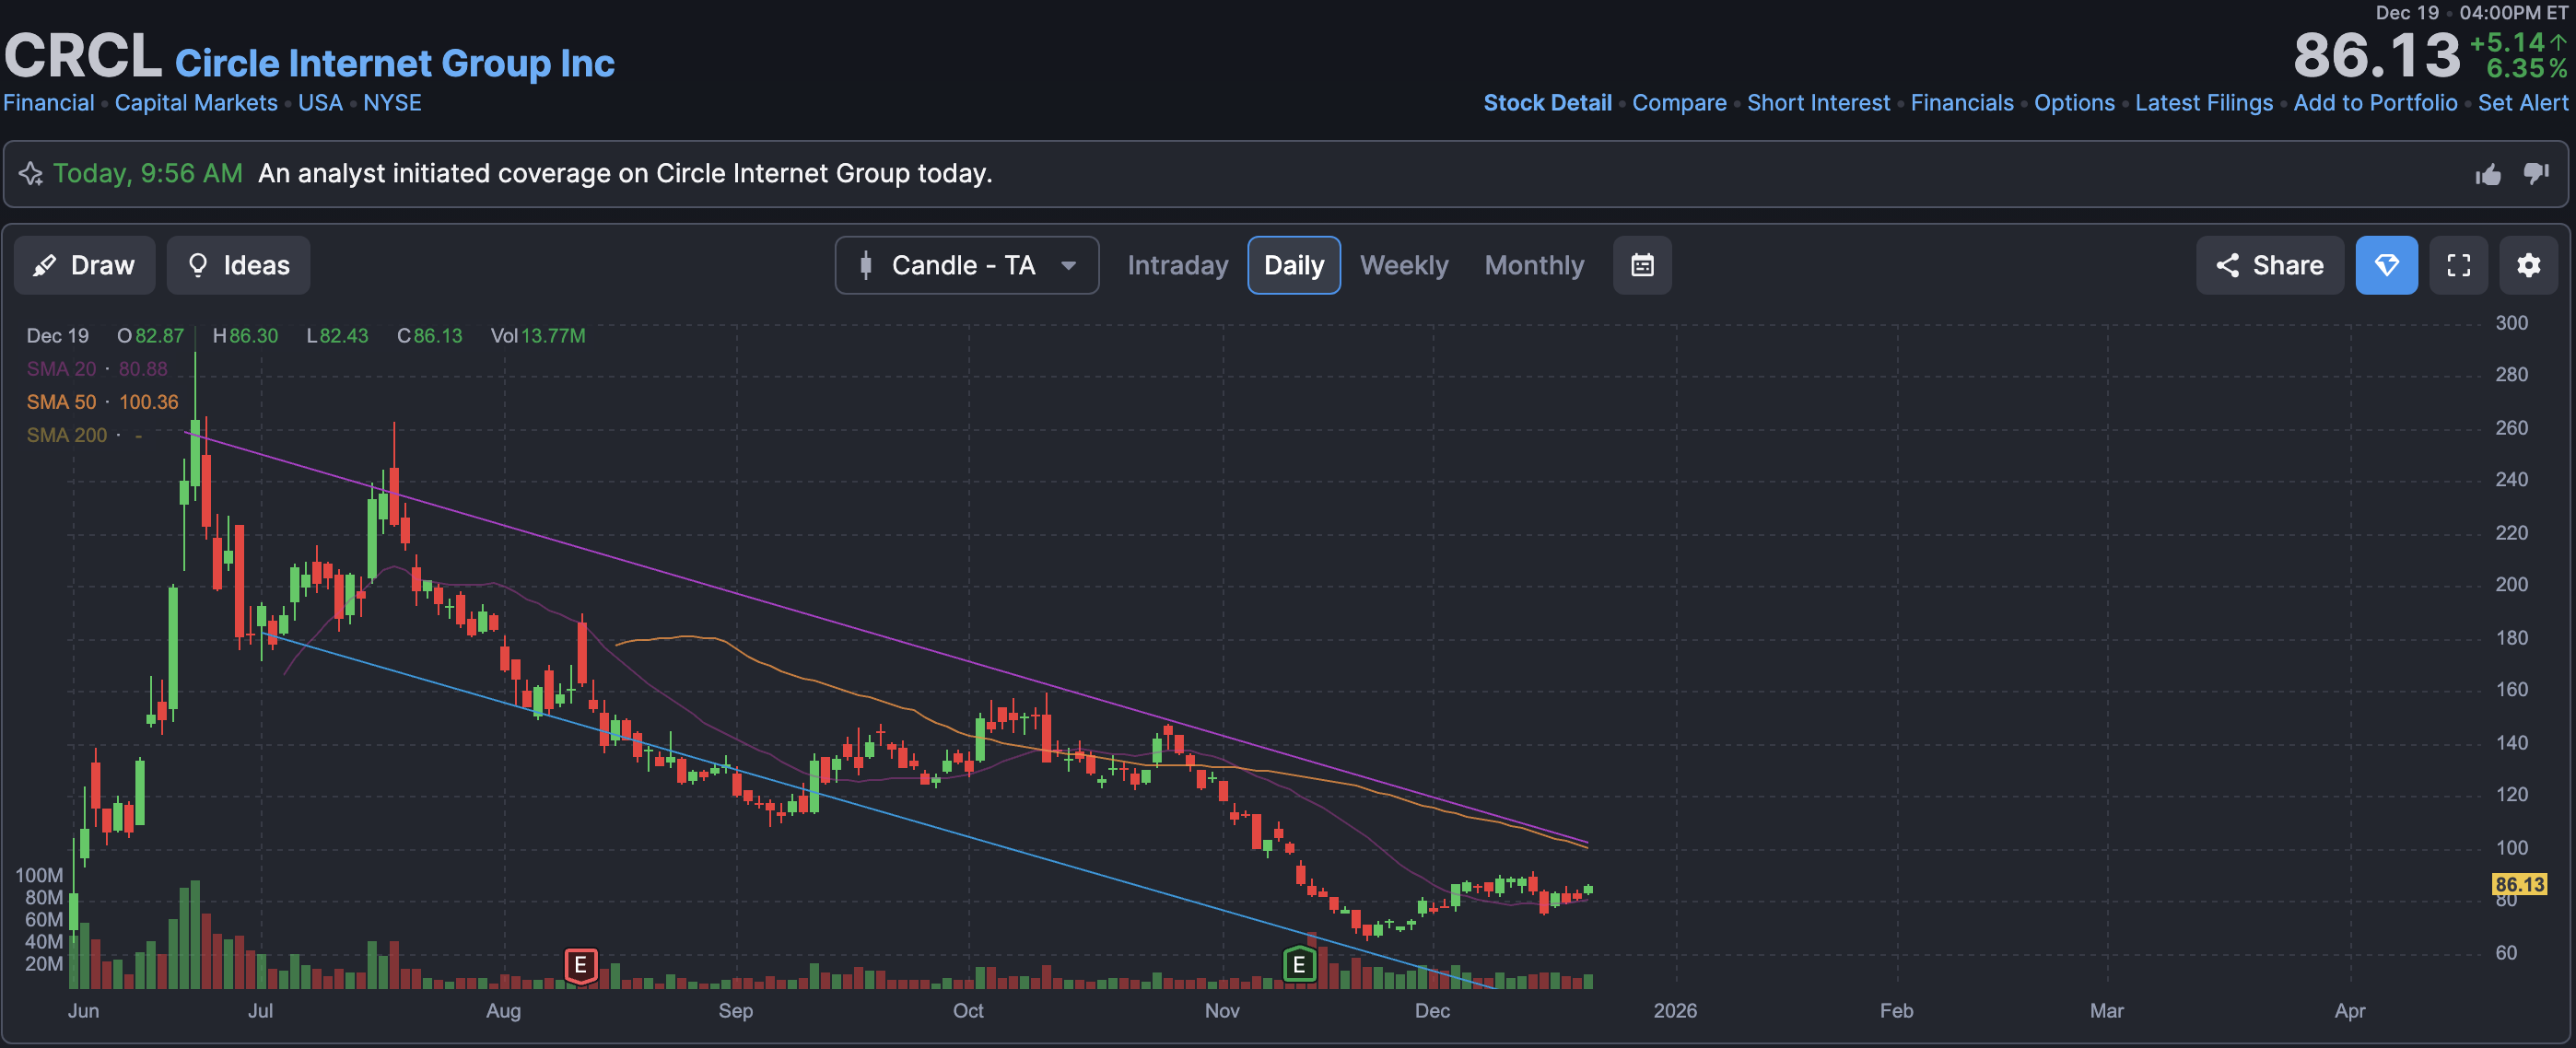2576x1048 pixels.
Task: Click the Share button
Action: pos(2269,265)
